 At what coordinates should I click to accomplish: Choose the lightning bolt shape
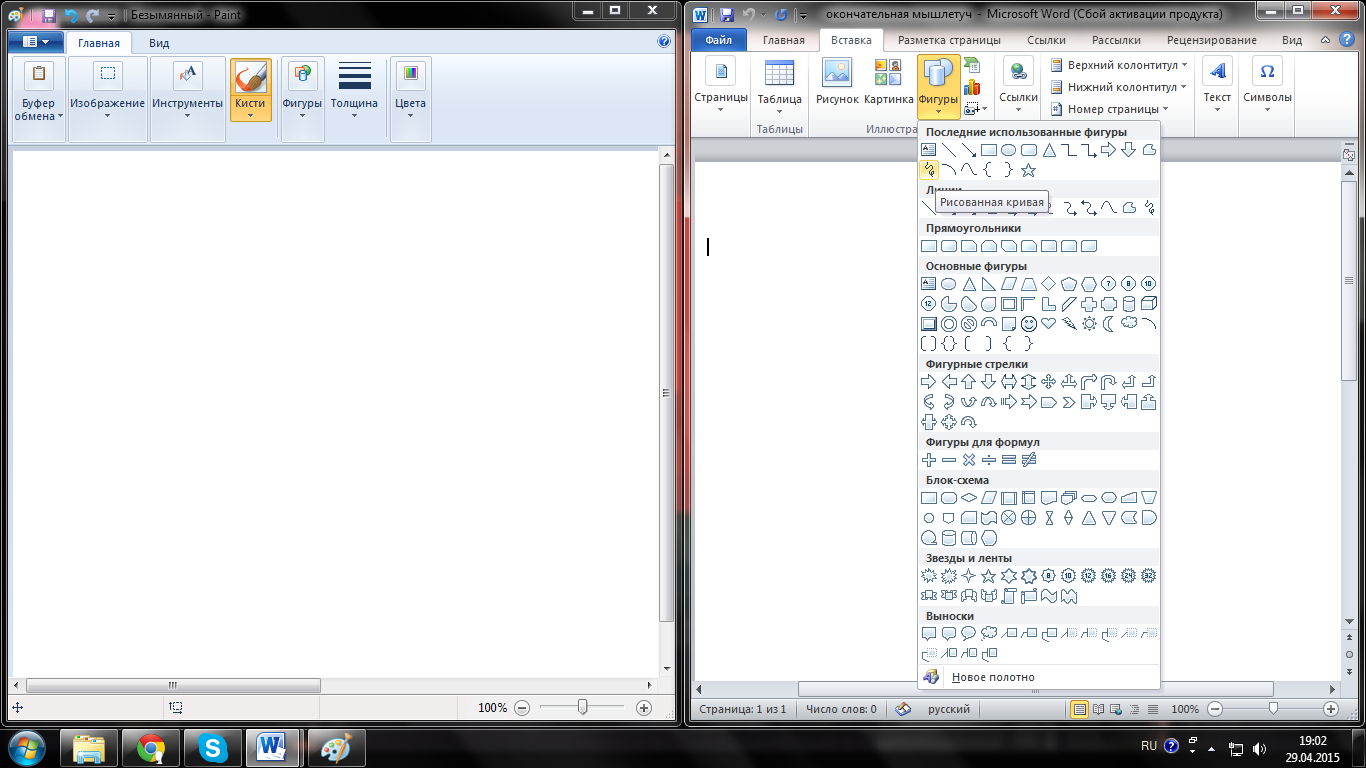tap(1069, 324)
